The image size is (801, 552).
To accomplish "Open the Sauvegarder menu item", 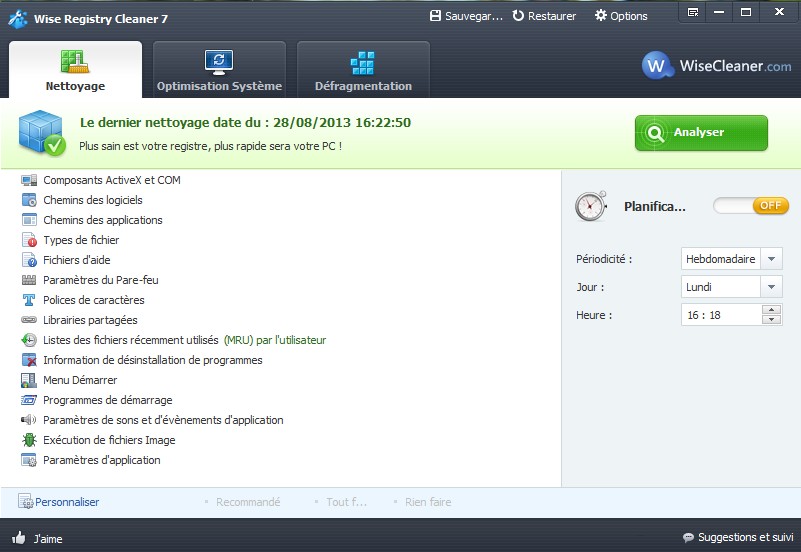I will point(466,16).
